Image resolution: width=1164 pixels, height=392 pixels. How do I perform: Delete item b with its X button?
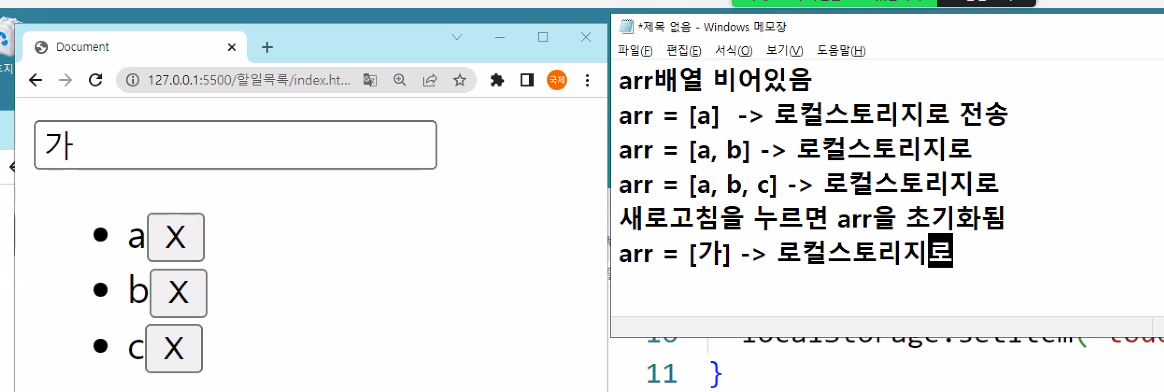(x=178, y=293)
